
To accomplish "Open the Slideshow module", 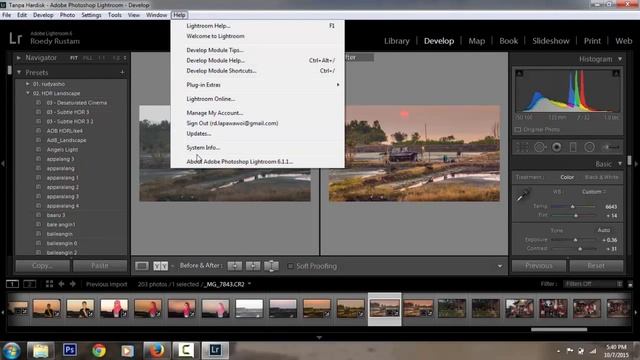I will [x=551, y=41].
